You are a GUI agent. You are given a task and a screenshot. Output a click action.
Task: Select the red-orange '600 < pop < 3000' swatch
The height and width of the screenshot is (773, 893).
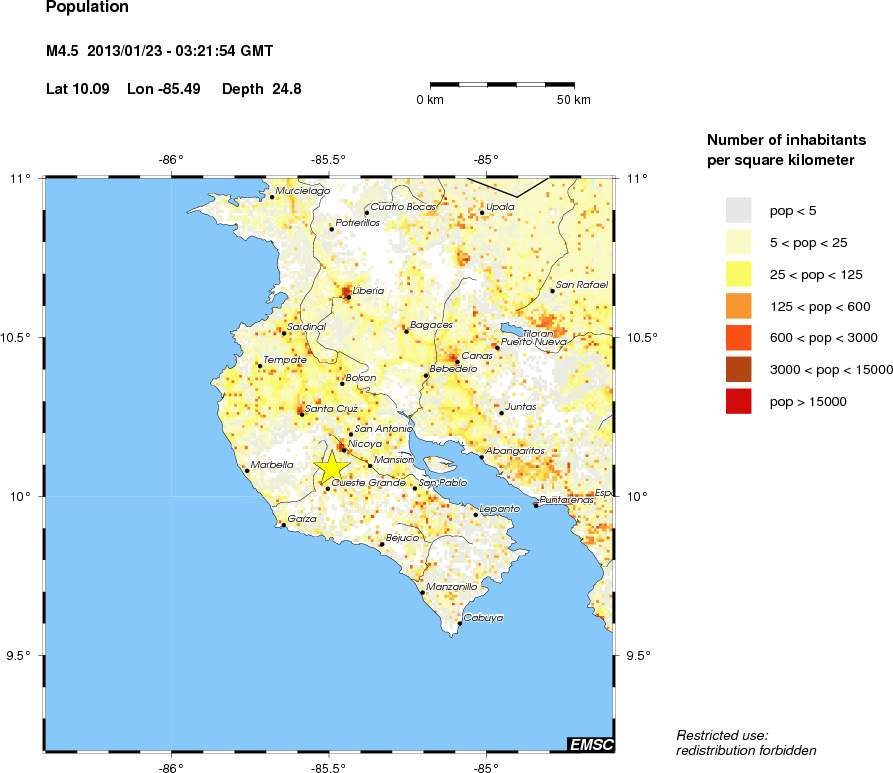pos(738,337)
